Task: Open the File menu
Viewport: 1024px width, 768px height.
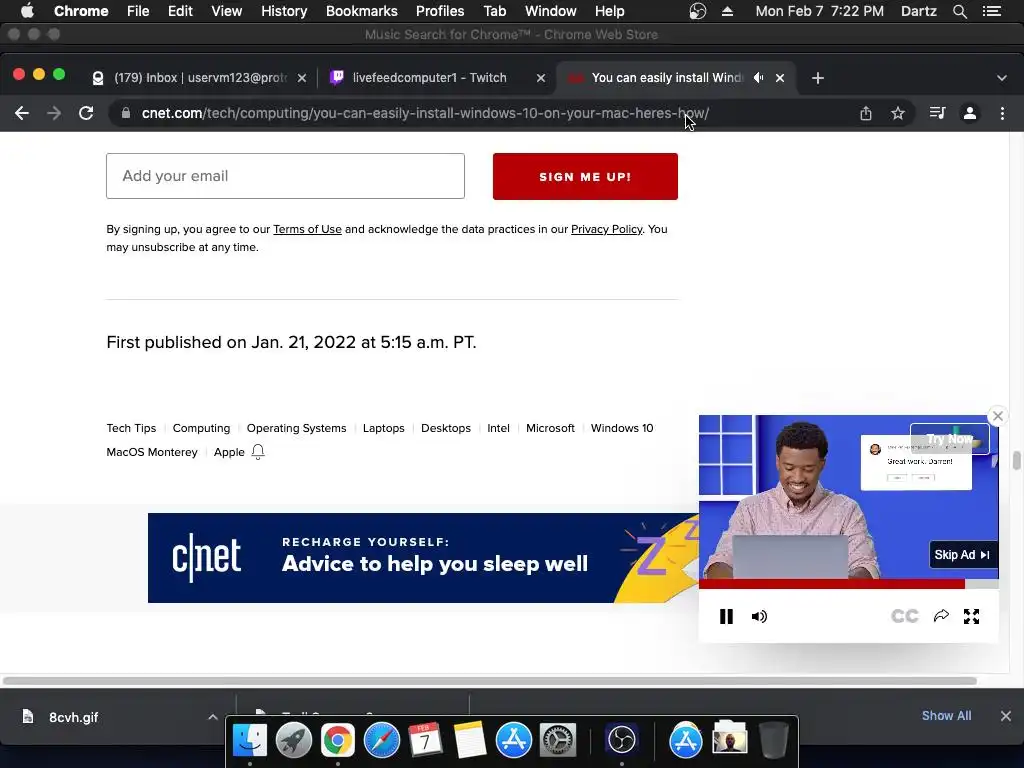Action: pos(138,11)
